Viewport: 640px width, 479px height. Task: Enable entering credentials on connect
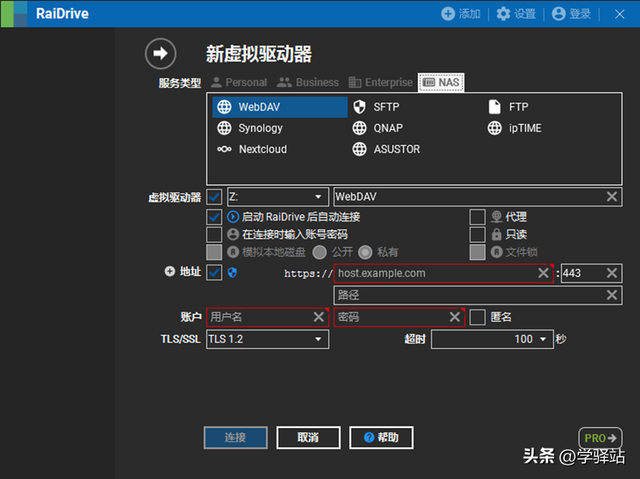[x=214, y=235]
